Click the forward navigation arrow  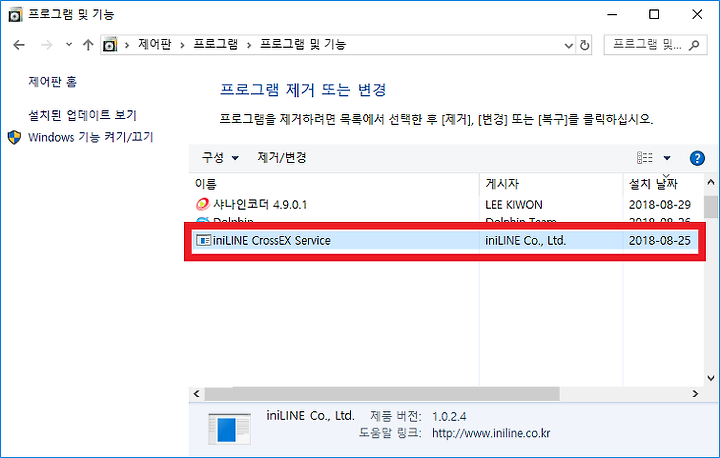46,45
